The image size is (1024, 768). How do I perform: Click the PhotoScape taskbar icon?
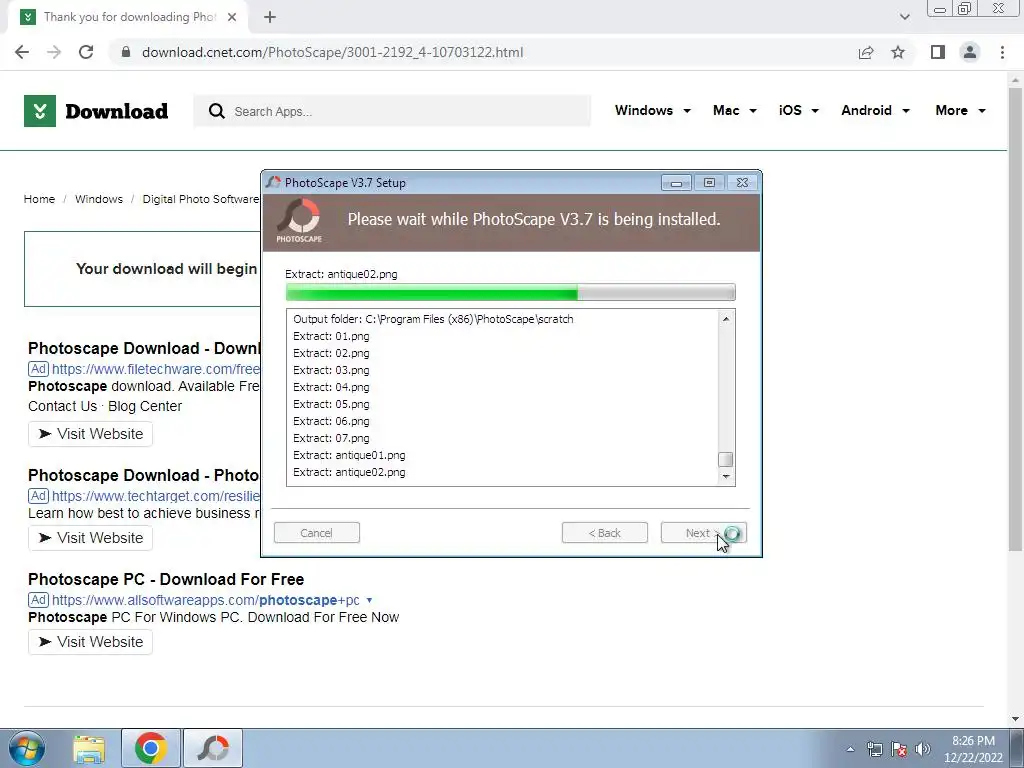[213, 748]
